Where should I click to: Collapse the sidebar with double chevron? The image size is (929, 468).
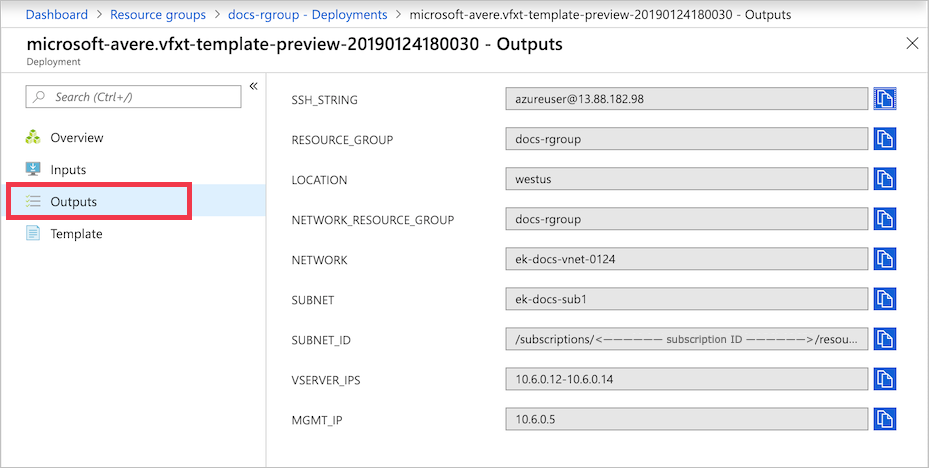(254, 86)
